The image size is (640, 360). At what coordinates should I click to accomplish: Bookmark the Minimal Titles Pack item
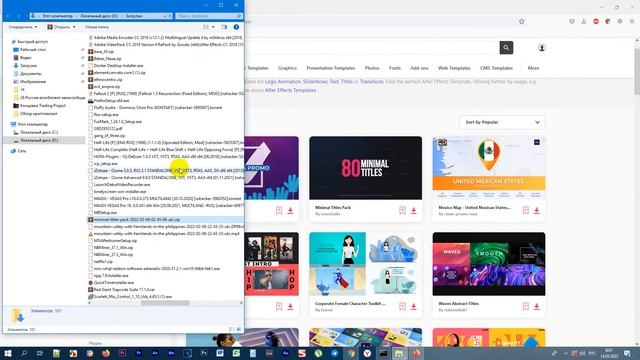tap(402, 211)
